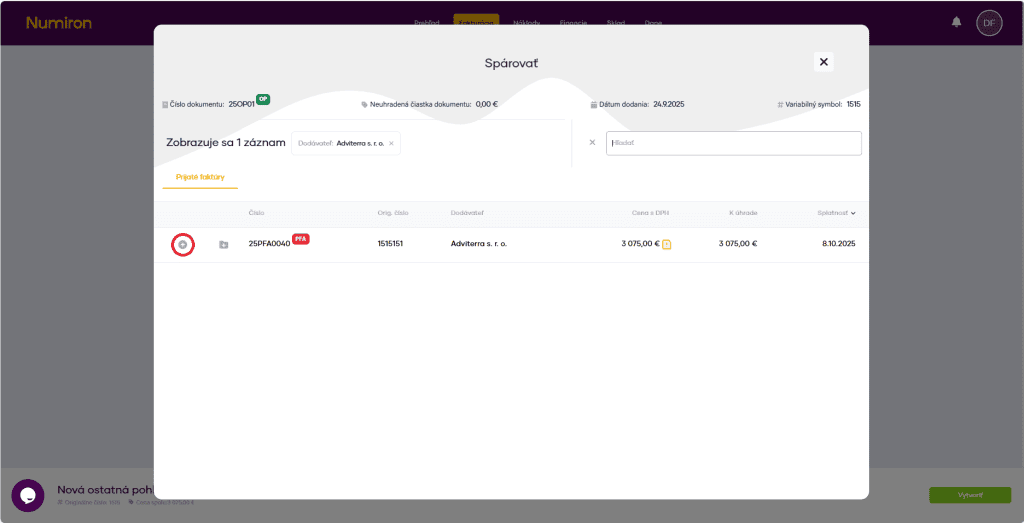The height and width of the screenshot is (523, 1024).
Task: Remove the Adviterra s. r. o. supplier filter
Action: (x=391, y=143)
